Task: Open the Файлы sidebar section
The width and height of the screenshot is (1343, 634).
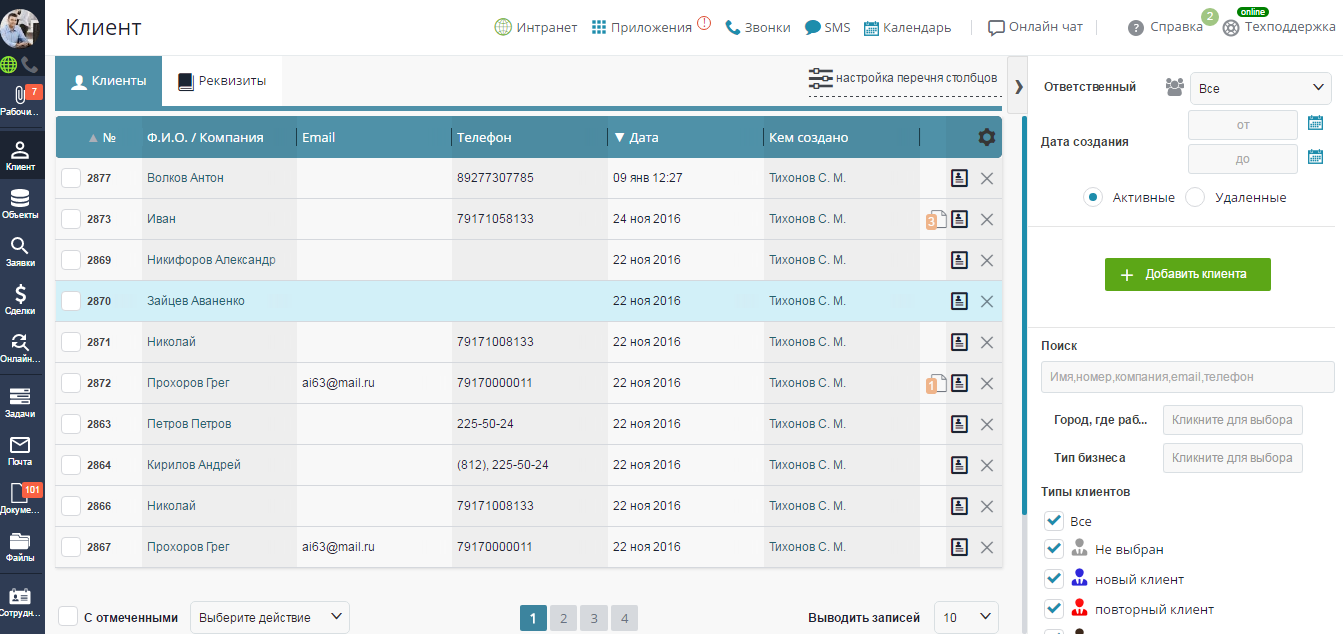Action: [x=22, y=547]
